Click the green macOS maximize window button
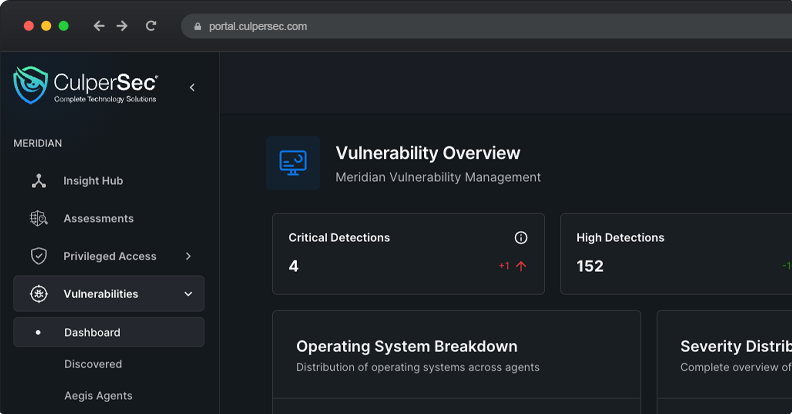Screen dimensions: 792x414 coord(64,26)
